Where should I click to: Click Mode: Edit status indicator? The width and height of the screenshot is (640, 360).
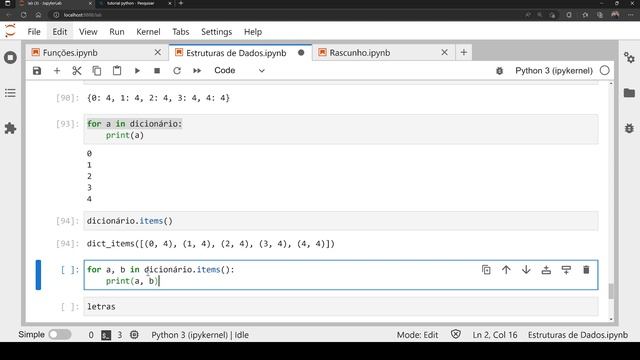(417, 335)
